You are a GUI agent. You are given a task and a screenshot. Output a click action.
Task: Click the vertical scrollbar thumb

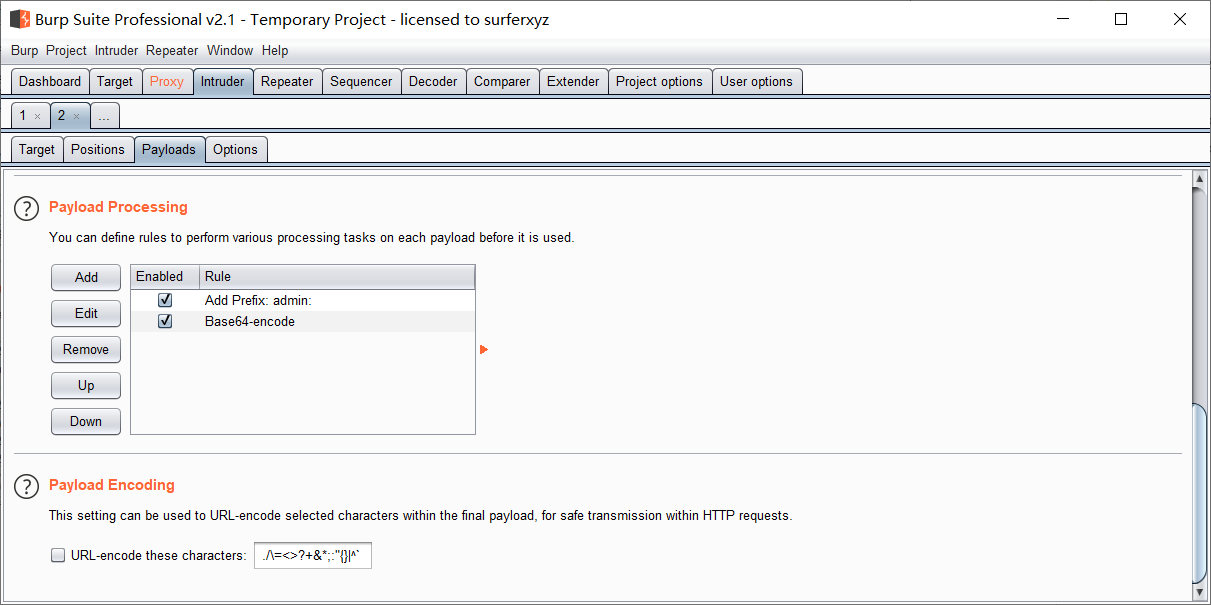(x=1200, y=493)
